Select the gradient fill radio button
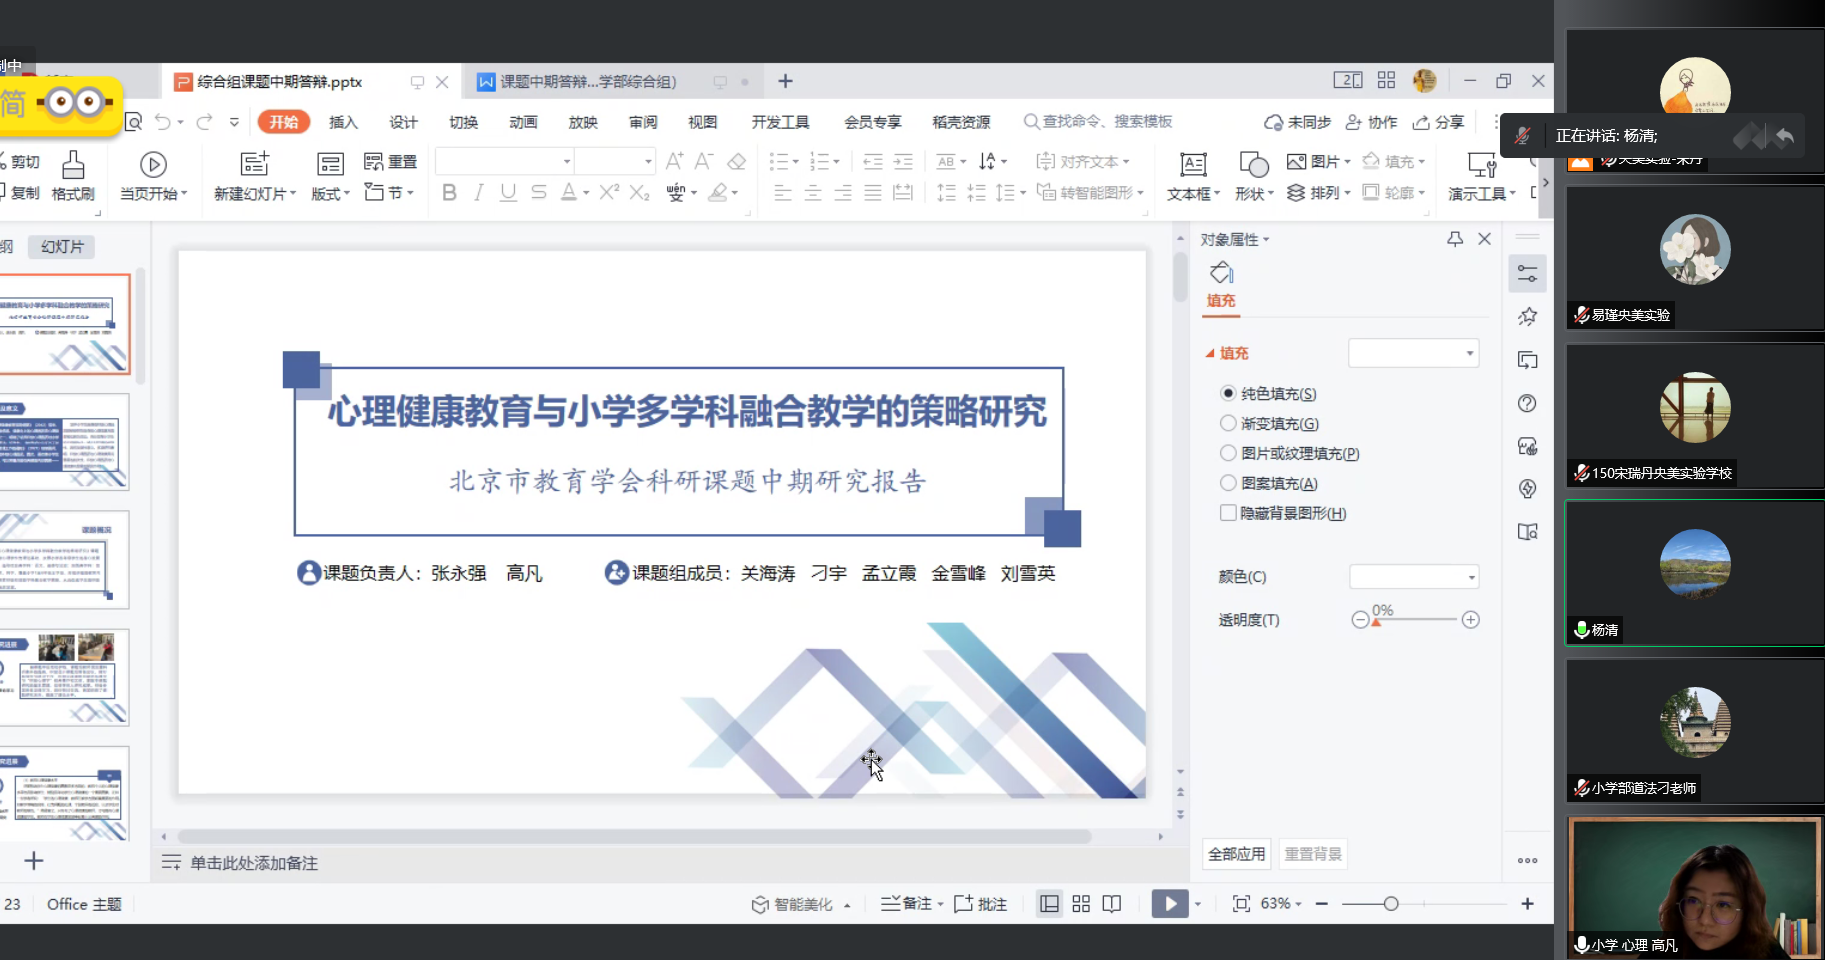The image size is (1825, 960). point(1228,424)
